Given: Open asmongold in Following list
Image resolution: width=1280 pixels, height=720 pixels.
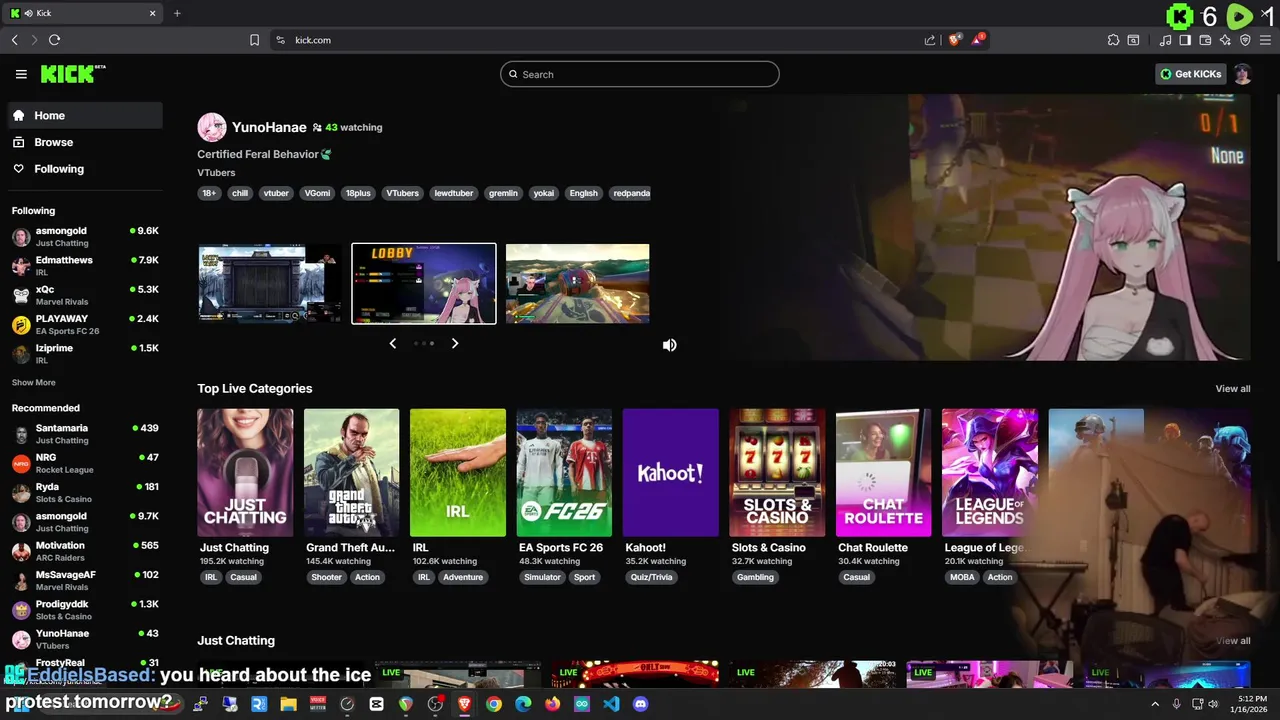Looking at the screenshot, I should pyautogui.click(x=85, y=236).
